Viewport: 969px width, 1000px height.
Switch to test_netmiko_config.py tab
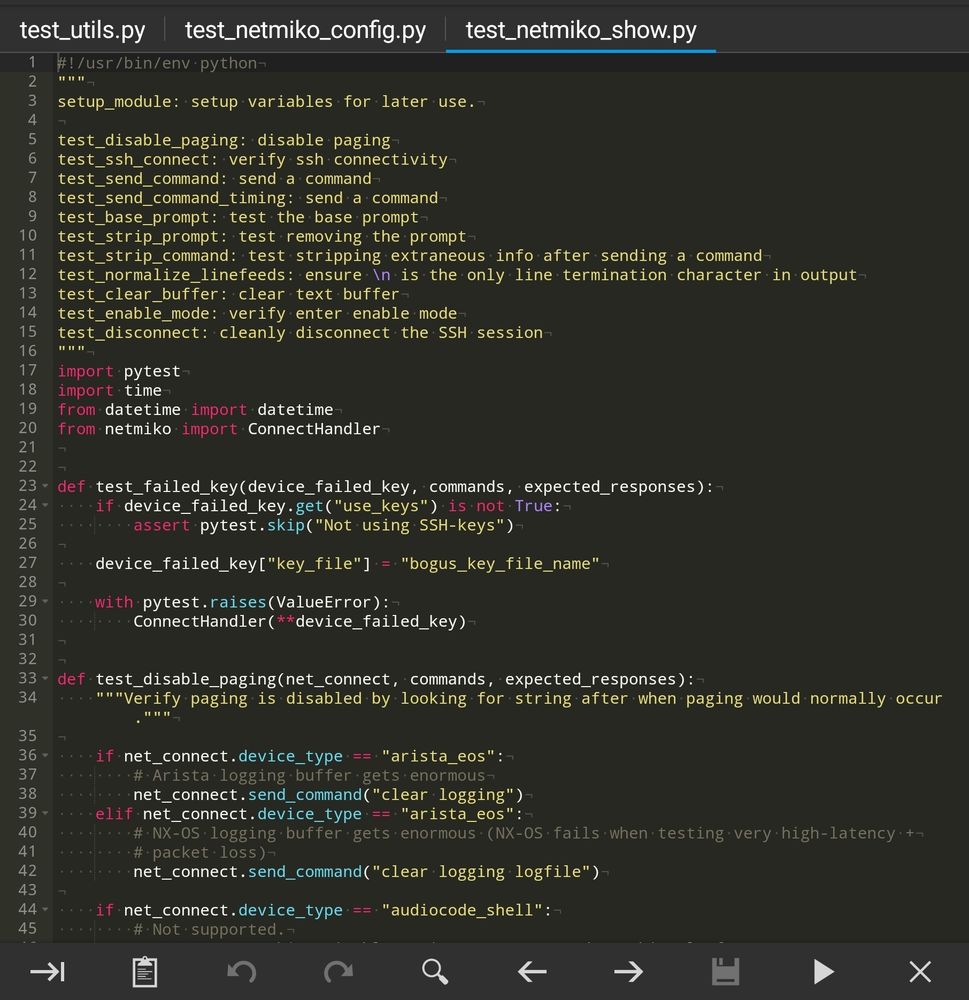pos(305,30)
